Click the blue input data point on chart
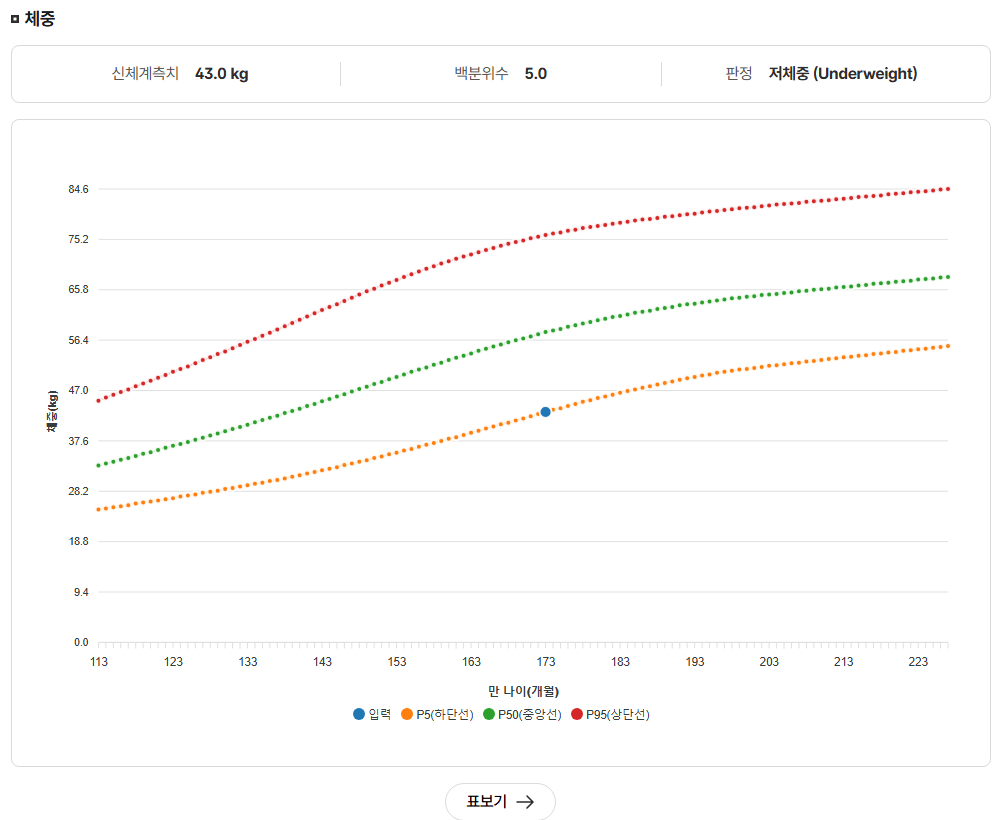The width and height of the screenshot is (1007, 820). [545, 412]
